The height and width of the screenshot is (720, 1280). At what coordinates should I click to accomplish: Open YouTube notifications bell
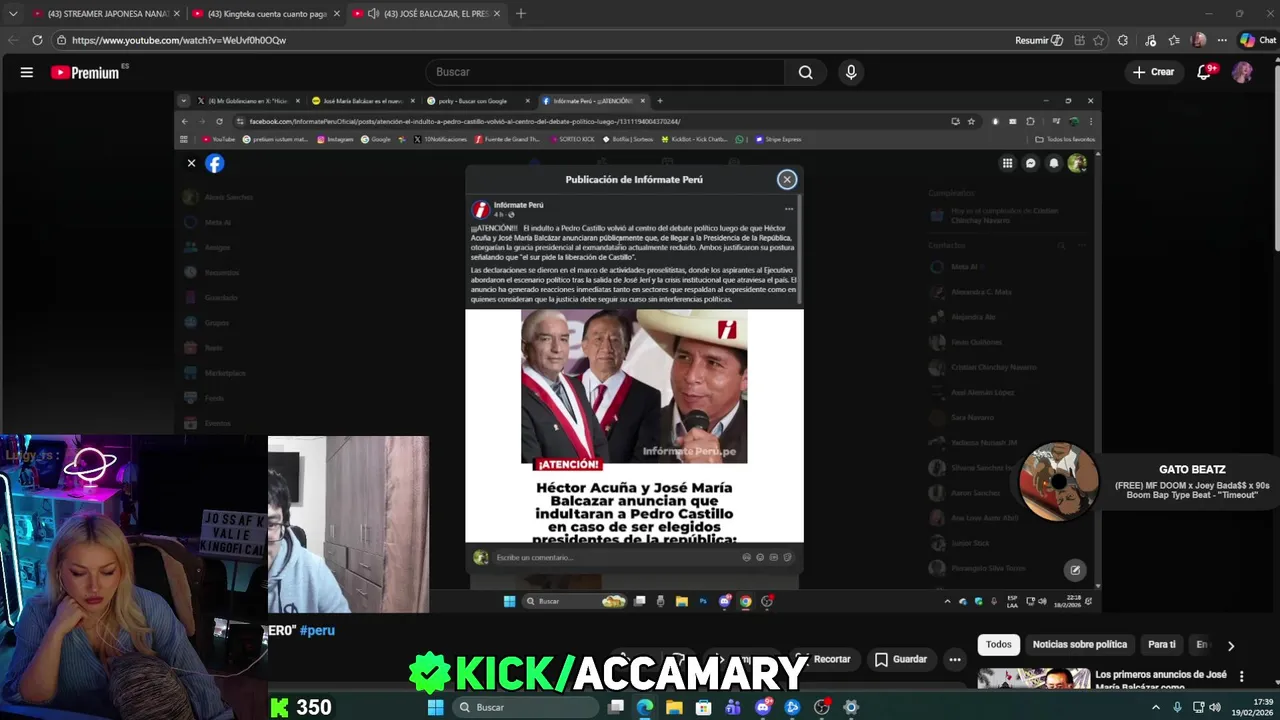click(1205, 72)
